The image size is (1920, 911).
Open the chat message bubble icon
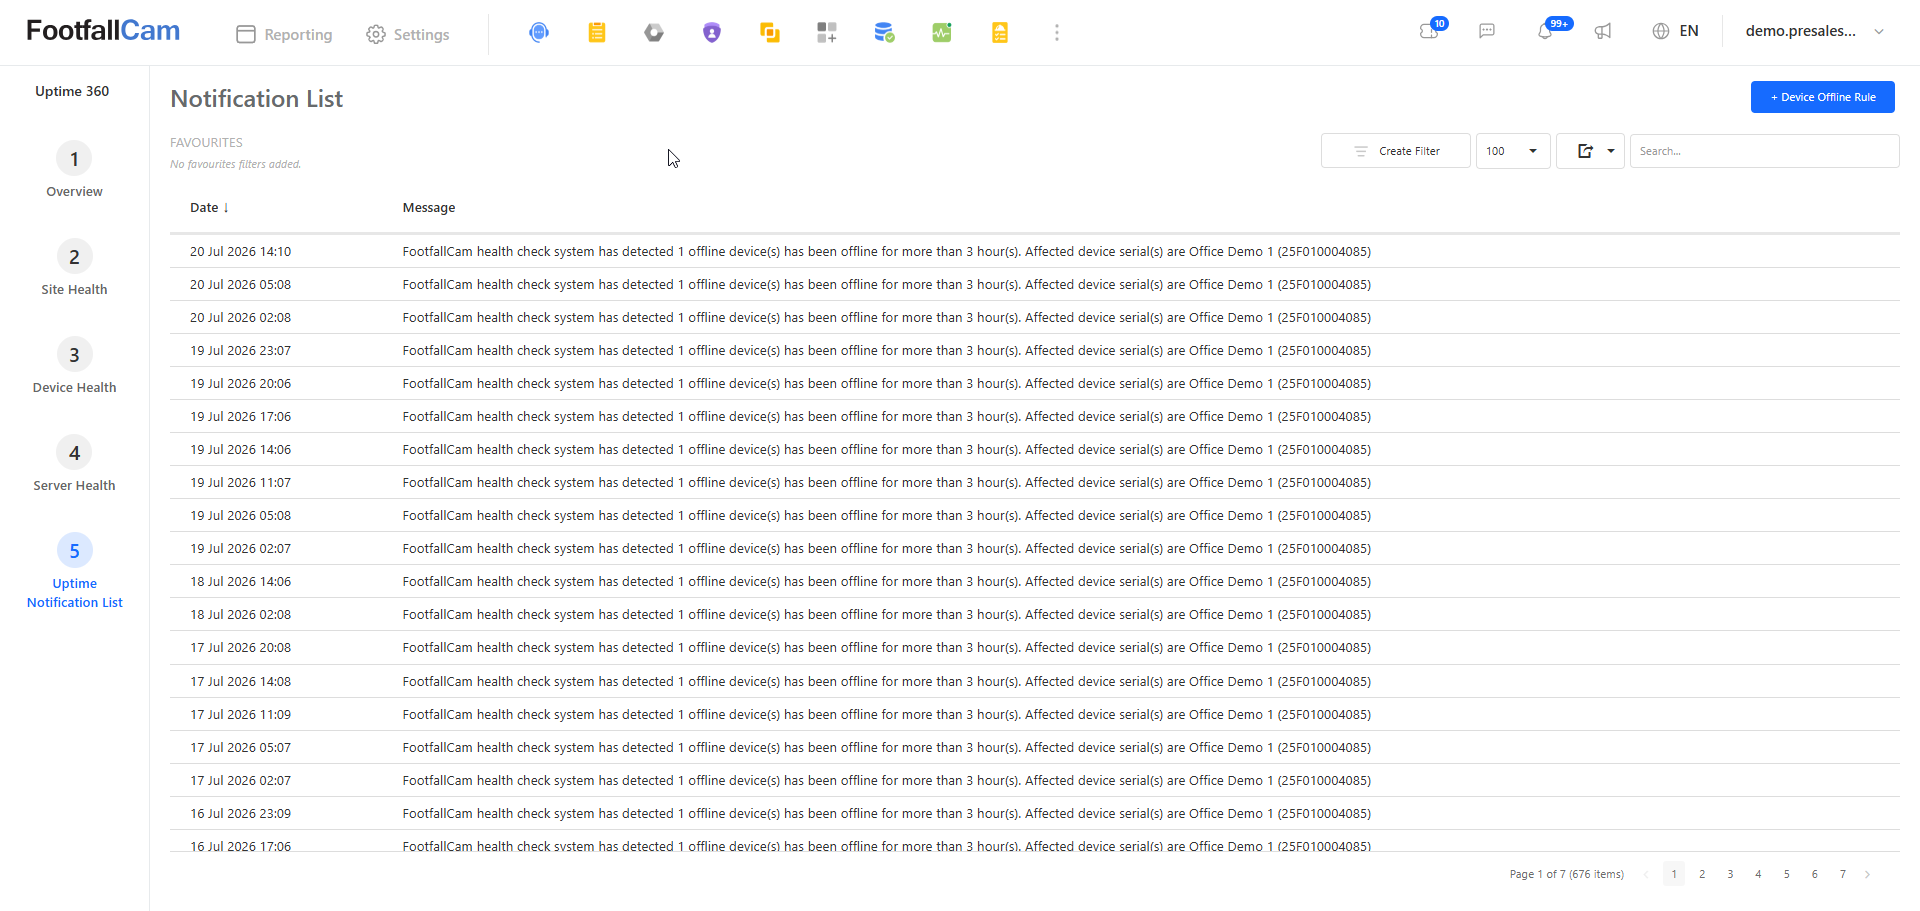(x=1487, y=31)
